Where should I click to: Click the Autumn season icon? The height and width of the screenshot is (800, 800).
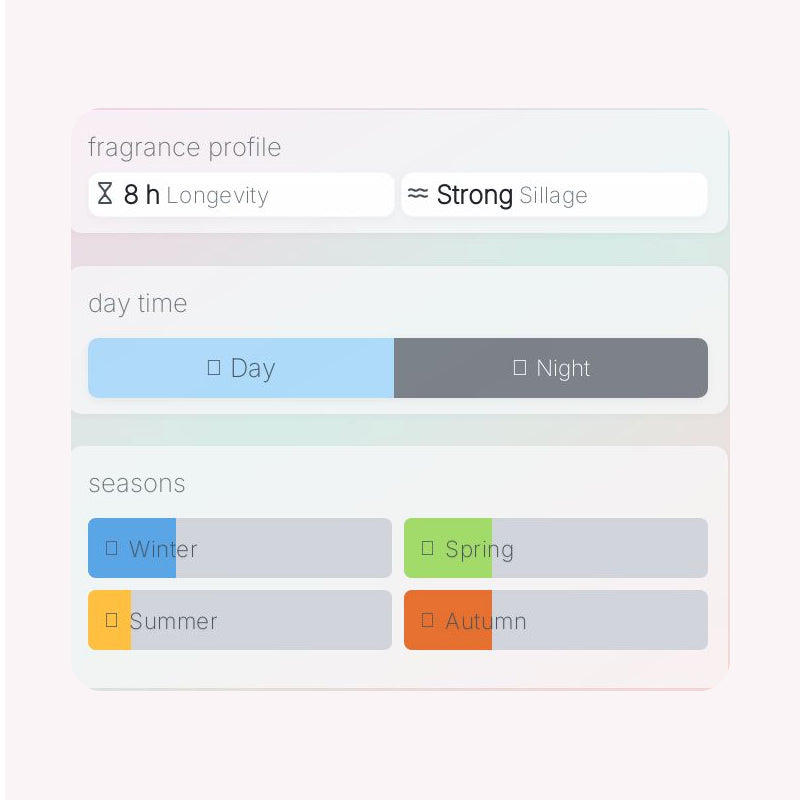pos(428,620)
